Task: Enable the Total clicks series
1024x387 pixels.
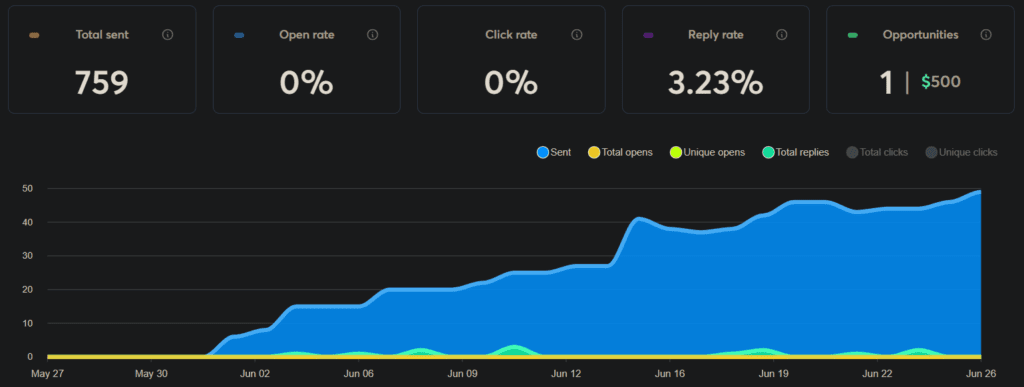Action: [877, 153]
